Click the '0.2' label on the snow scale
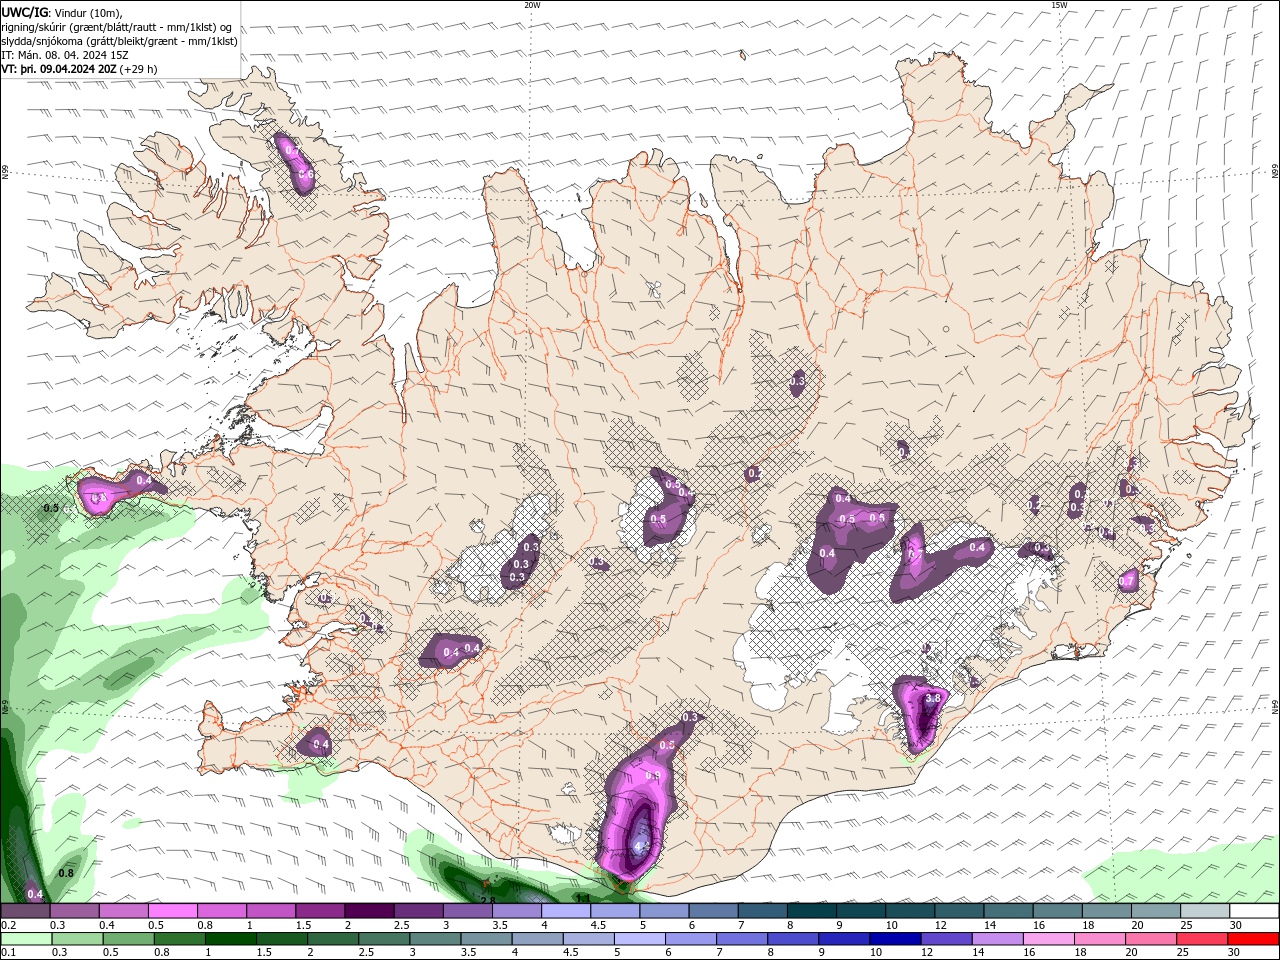Image resolution: width=1280 pixels, height=960 pixels. coord(8,925)
